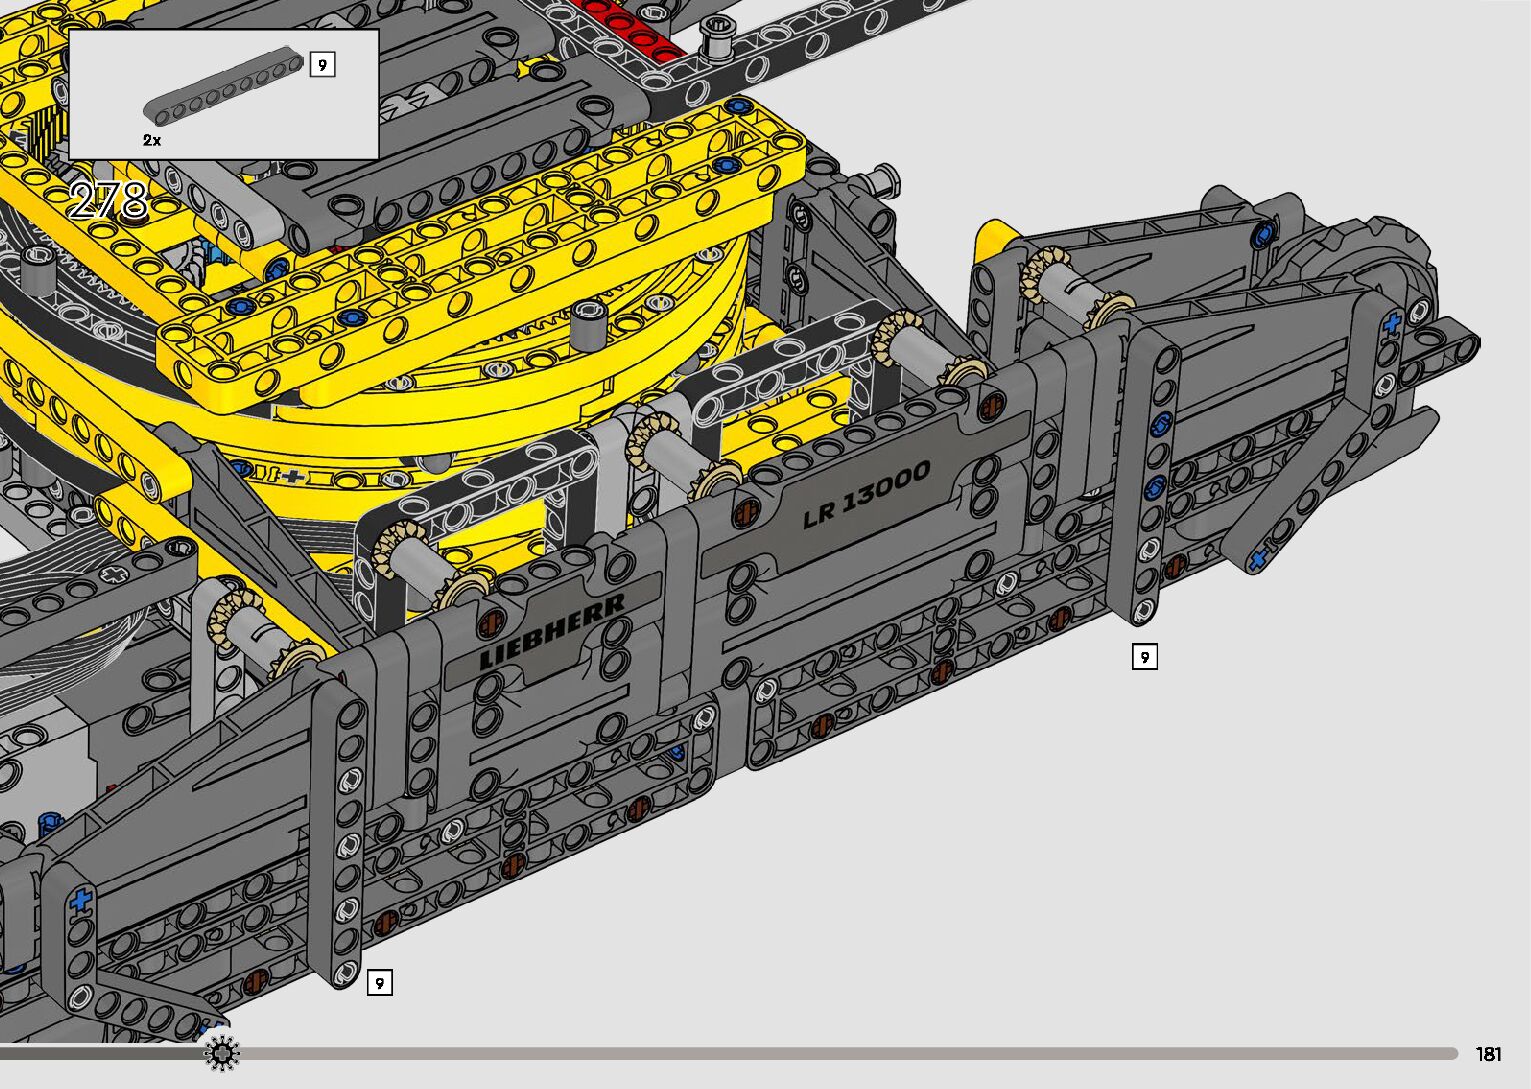Screen dimensions: 1531x1089
Task: Click the 9 label below the left vertical beam
Action: point(379,983)
